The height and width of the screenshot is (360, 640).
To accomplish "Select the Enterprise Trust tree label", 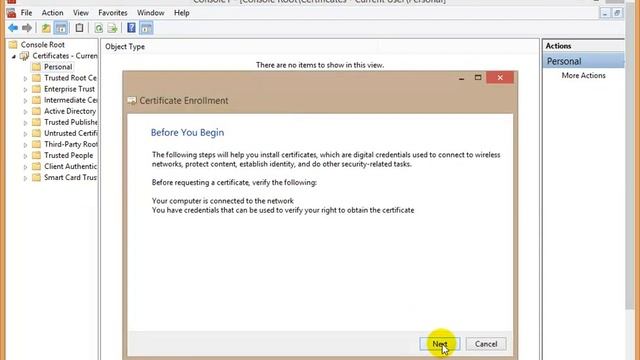I will point(69,89).
